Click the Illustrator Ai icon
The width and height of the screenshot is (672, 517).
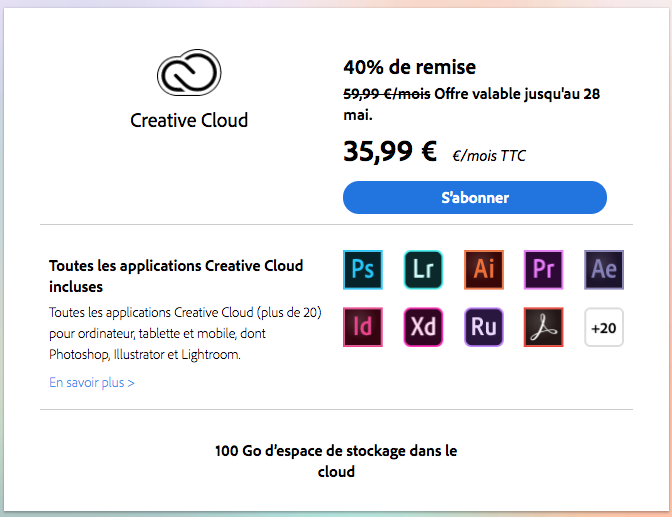point(484,270)
